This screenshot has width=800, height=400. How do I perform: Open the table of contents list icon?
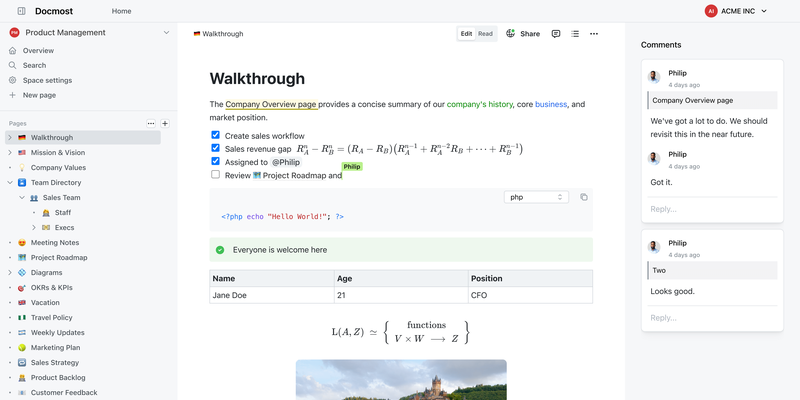(575, 34)
